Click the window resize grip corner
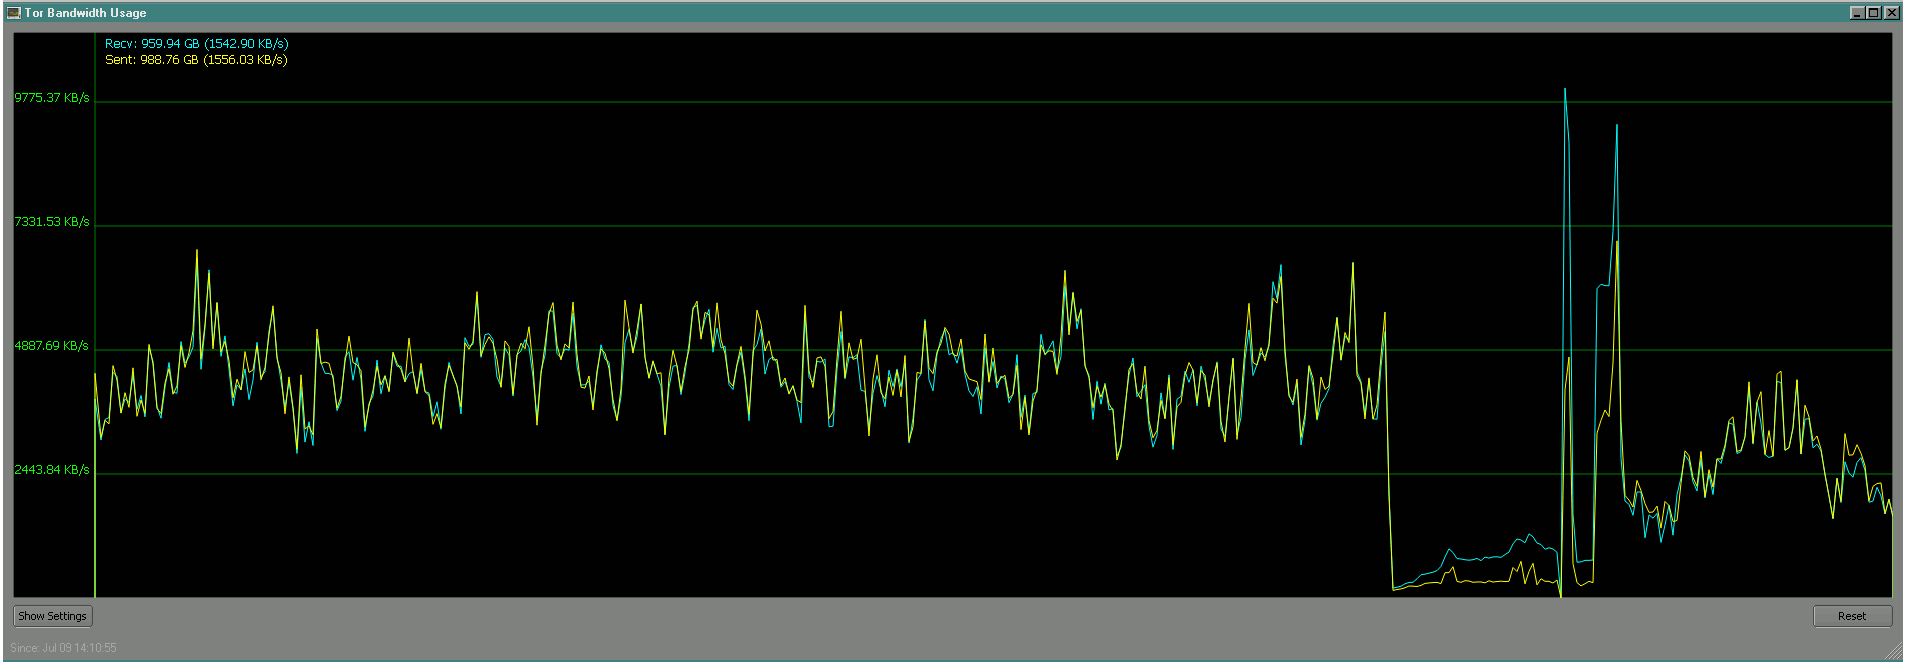Screen dimensions: 1905x662 click(1894, 652)
